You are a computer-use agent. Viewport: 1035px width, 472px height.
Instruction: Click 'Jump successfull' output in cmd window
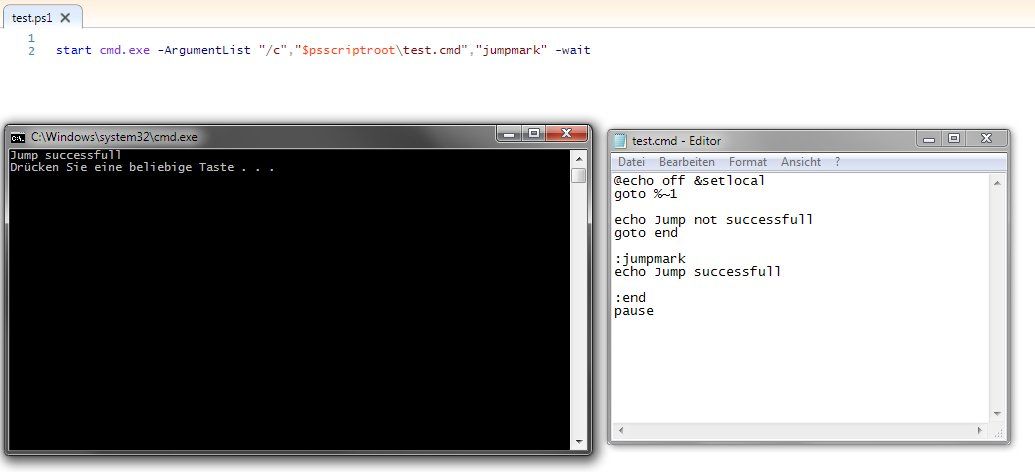click(66, 155)
